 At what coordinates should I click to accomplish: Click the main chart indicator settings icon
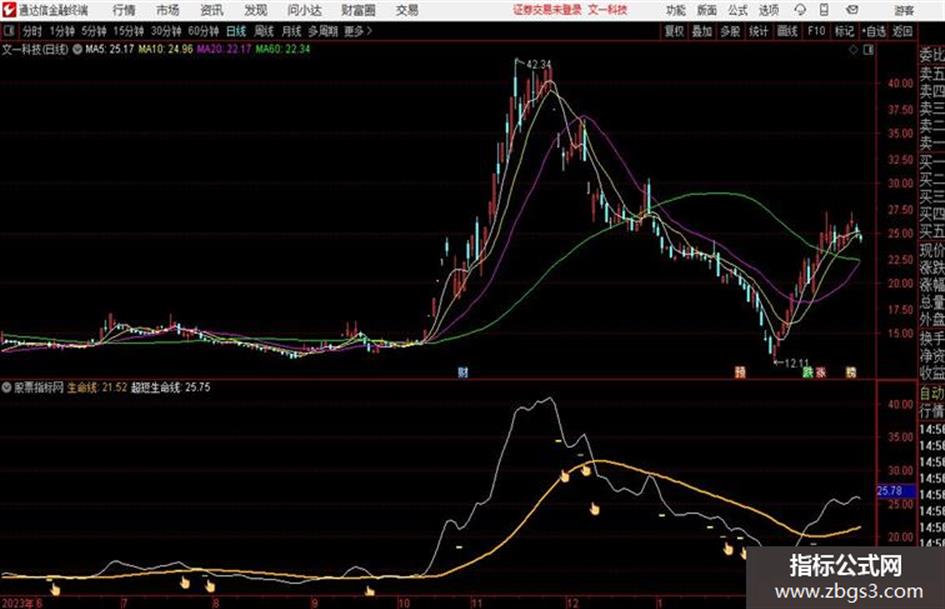click(x=77, y=49)
